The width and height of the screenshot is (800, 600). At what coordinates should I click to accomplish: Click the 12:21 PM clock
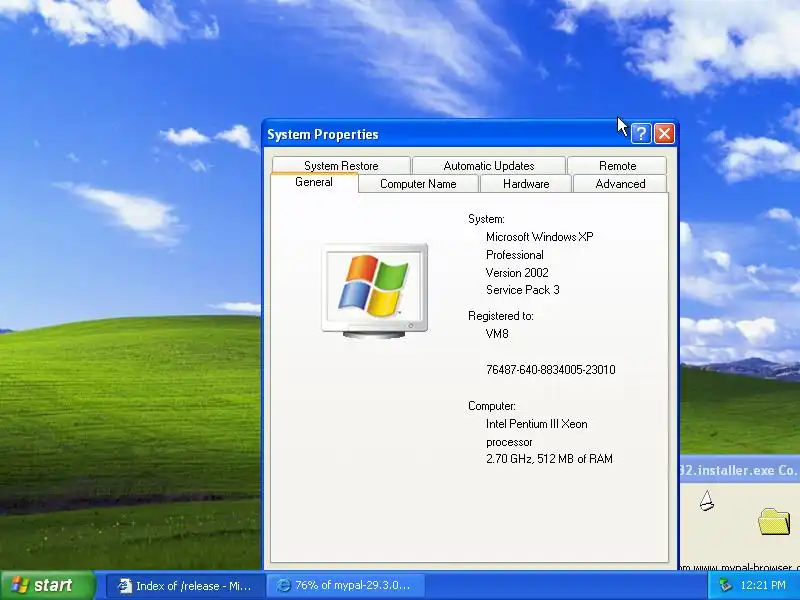tap(763, 585)
